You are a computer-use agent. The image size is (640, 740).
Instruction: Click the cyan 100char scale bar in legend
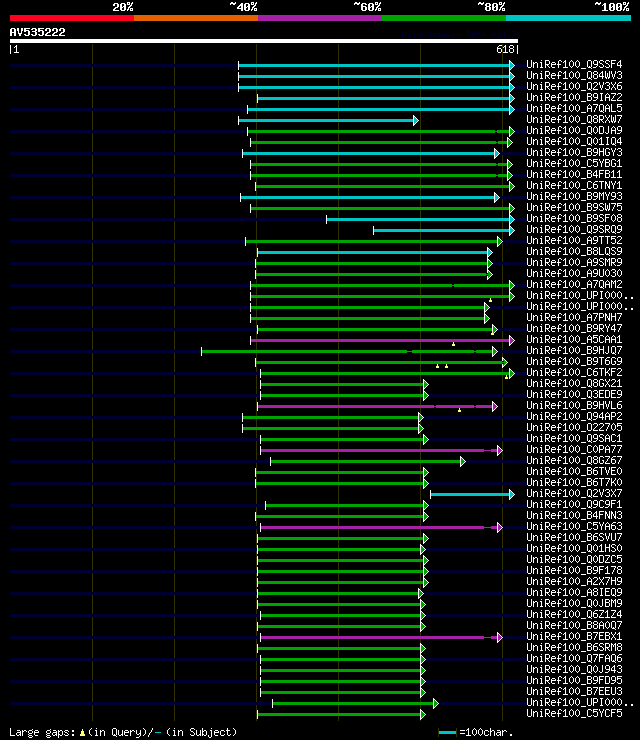pyautogui.click(x=447, y=733)
